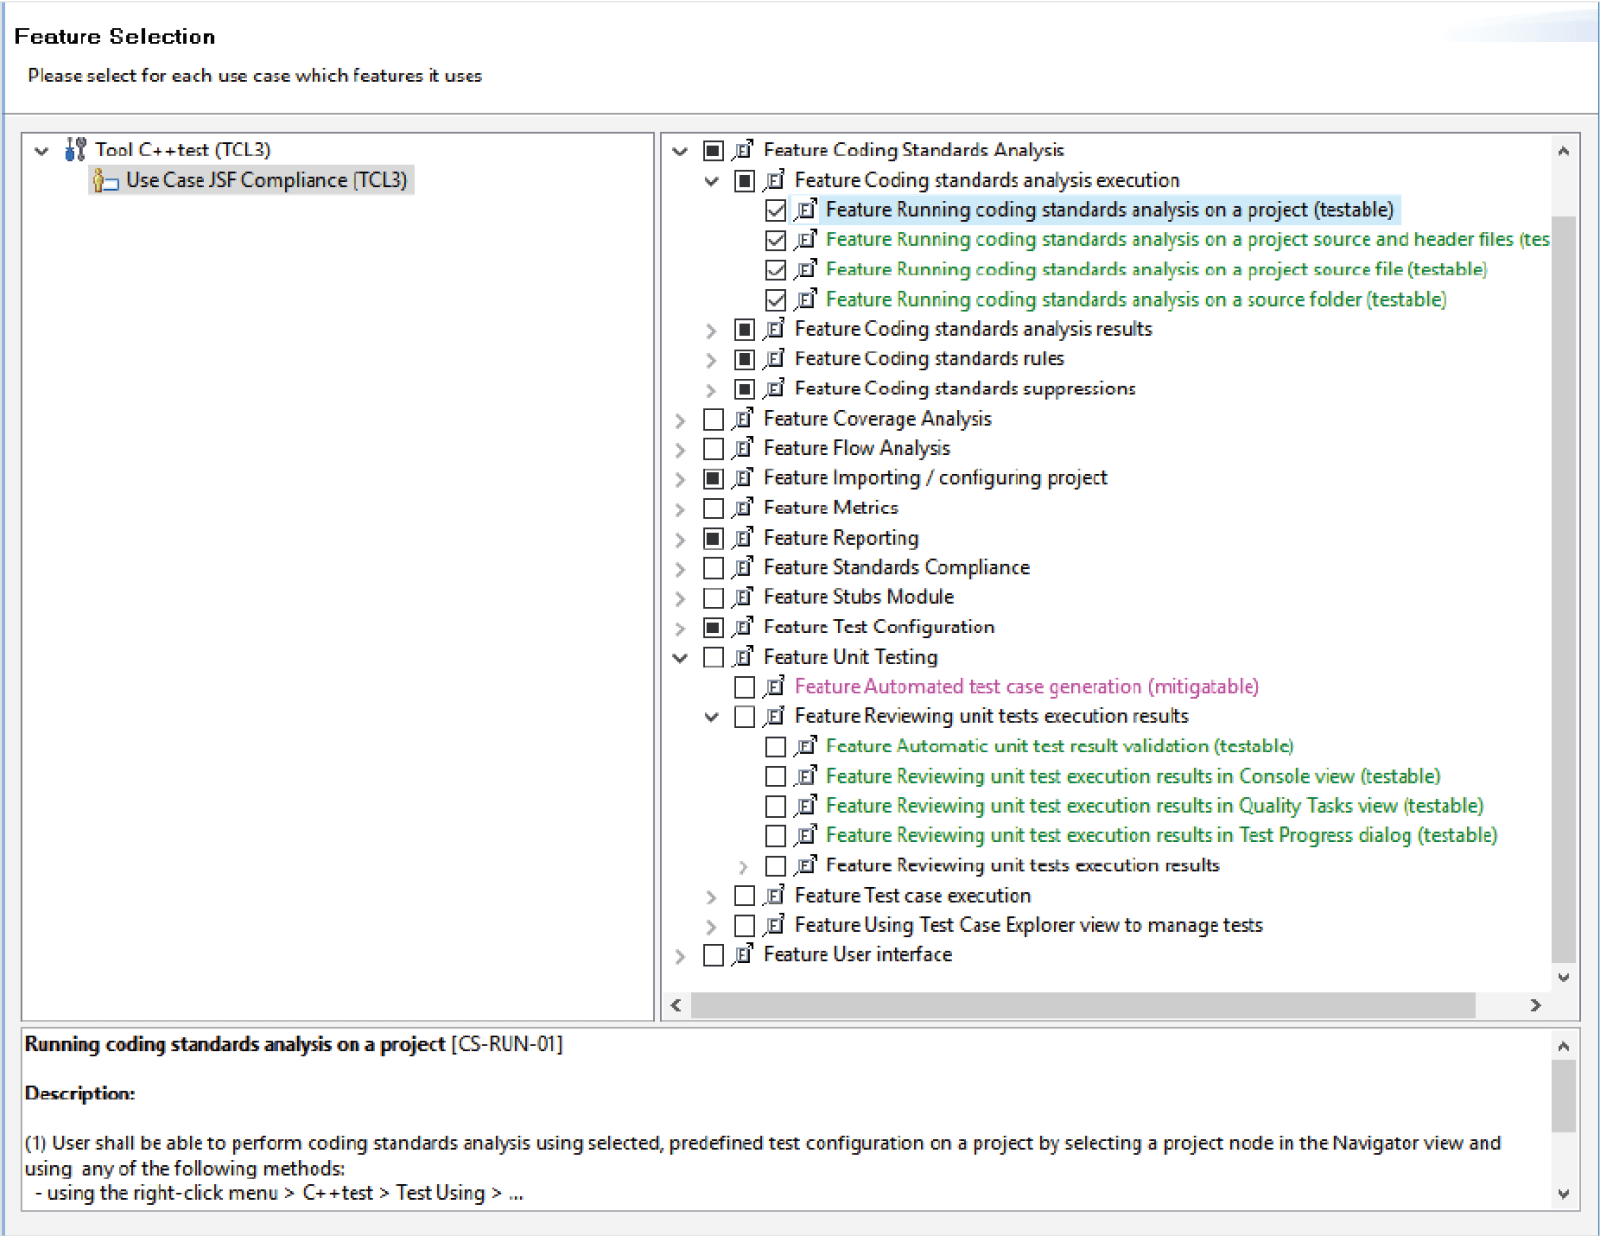Click the icon next to Feature Metrics
Image resolution: width=1600 pixels, height=1236 pixels.
tap(743, 508)
